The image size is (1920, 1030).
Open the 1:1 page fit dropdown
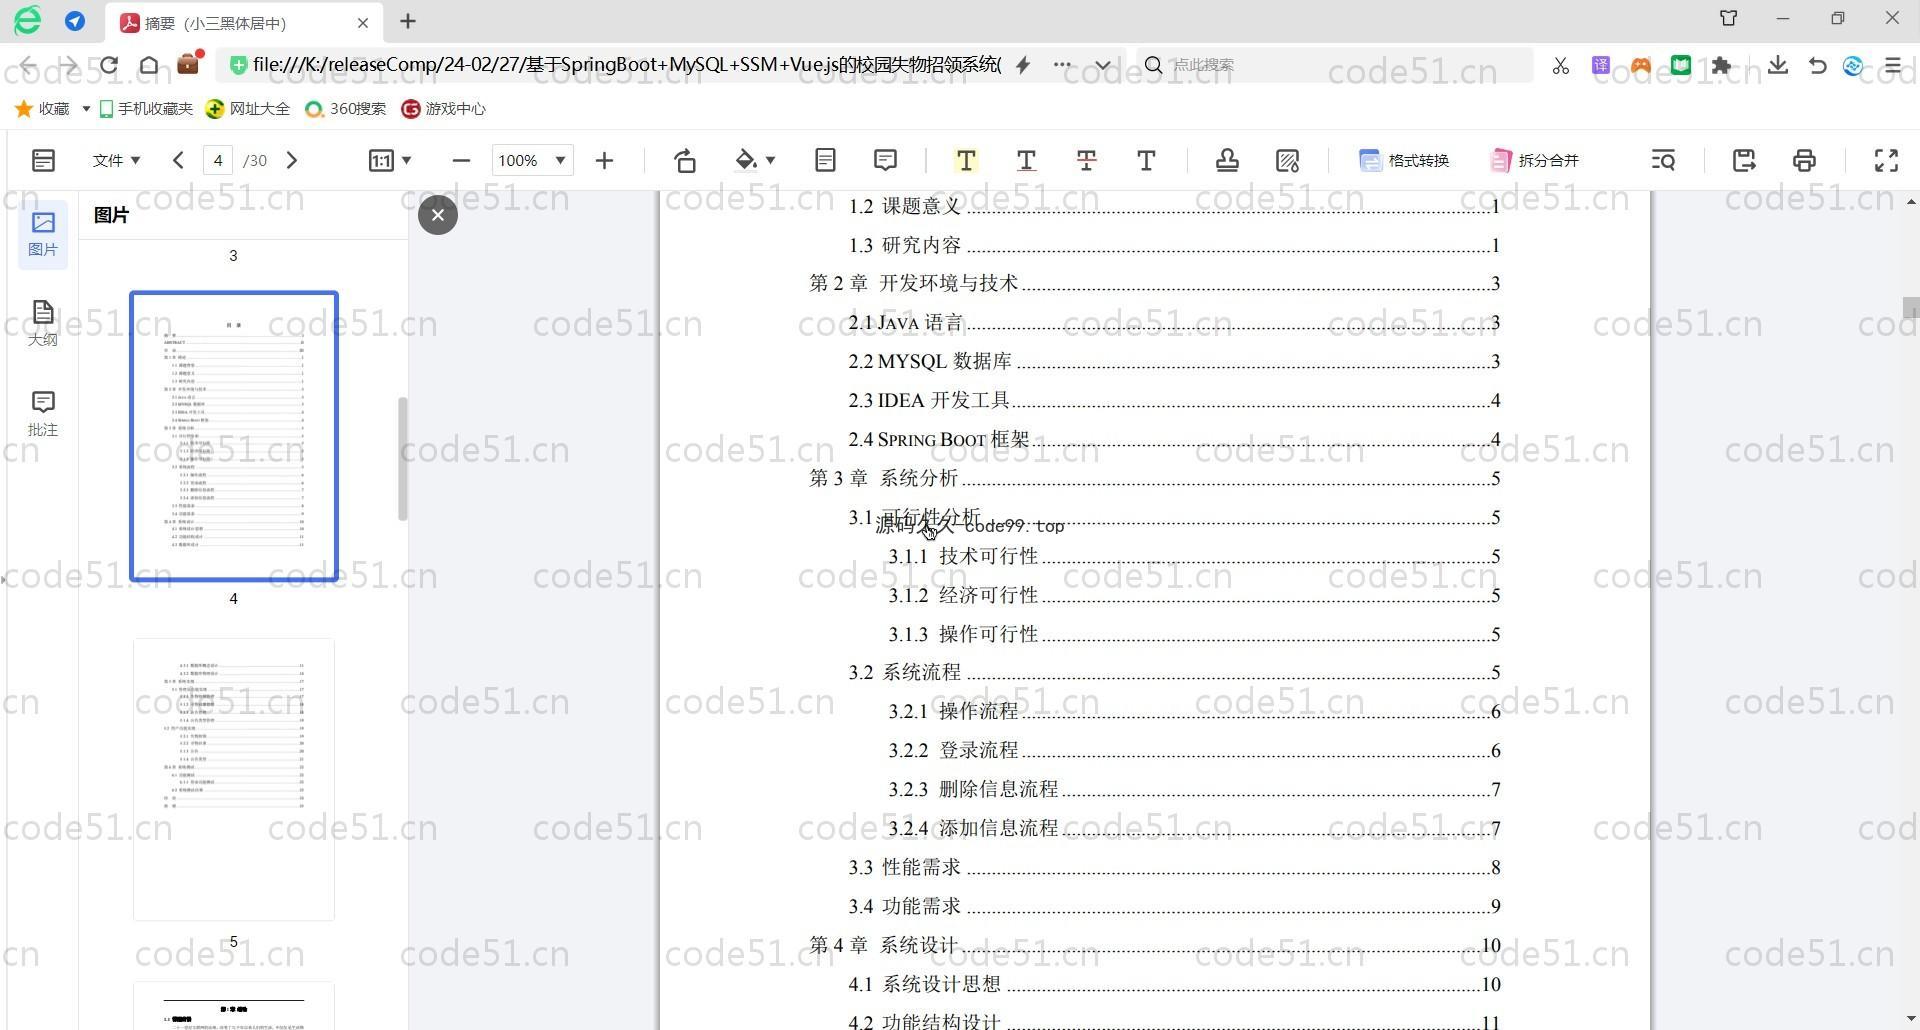[x=390, y=160]
